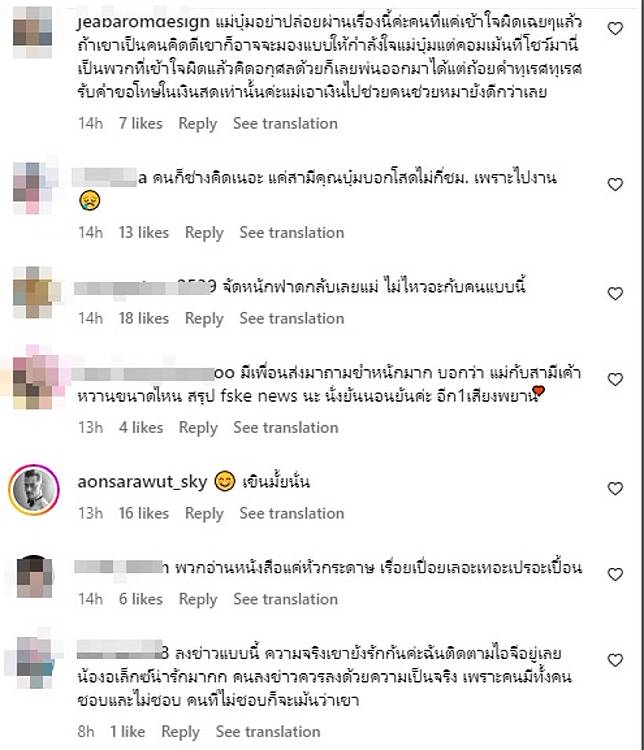Reply to the jeabaromdesign comment
The image size is (644, 750).
pyautogui.click(x=198, y=124)
